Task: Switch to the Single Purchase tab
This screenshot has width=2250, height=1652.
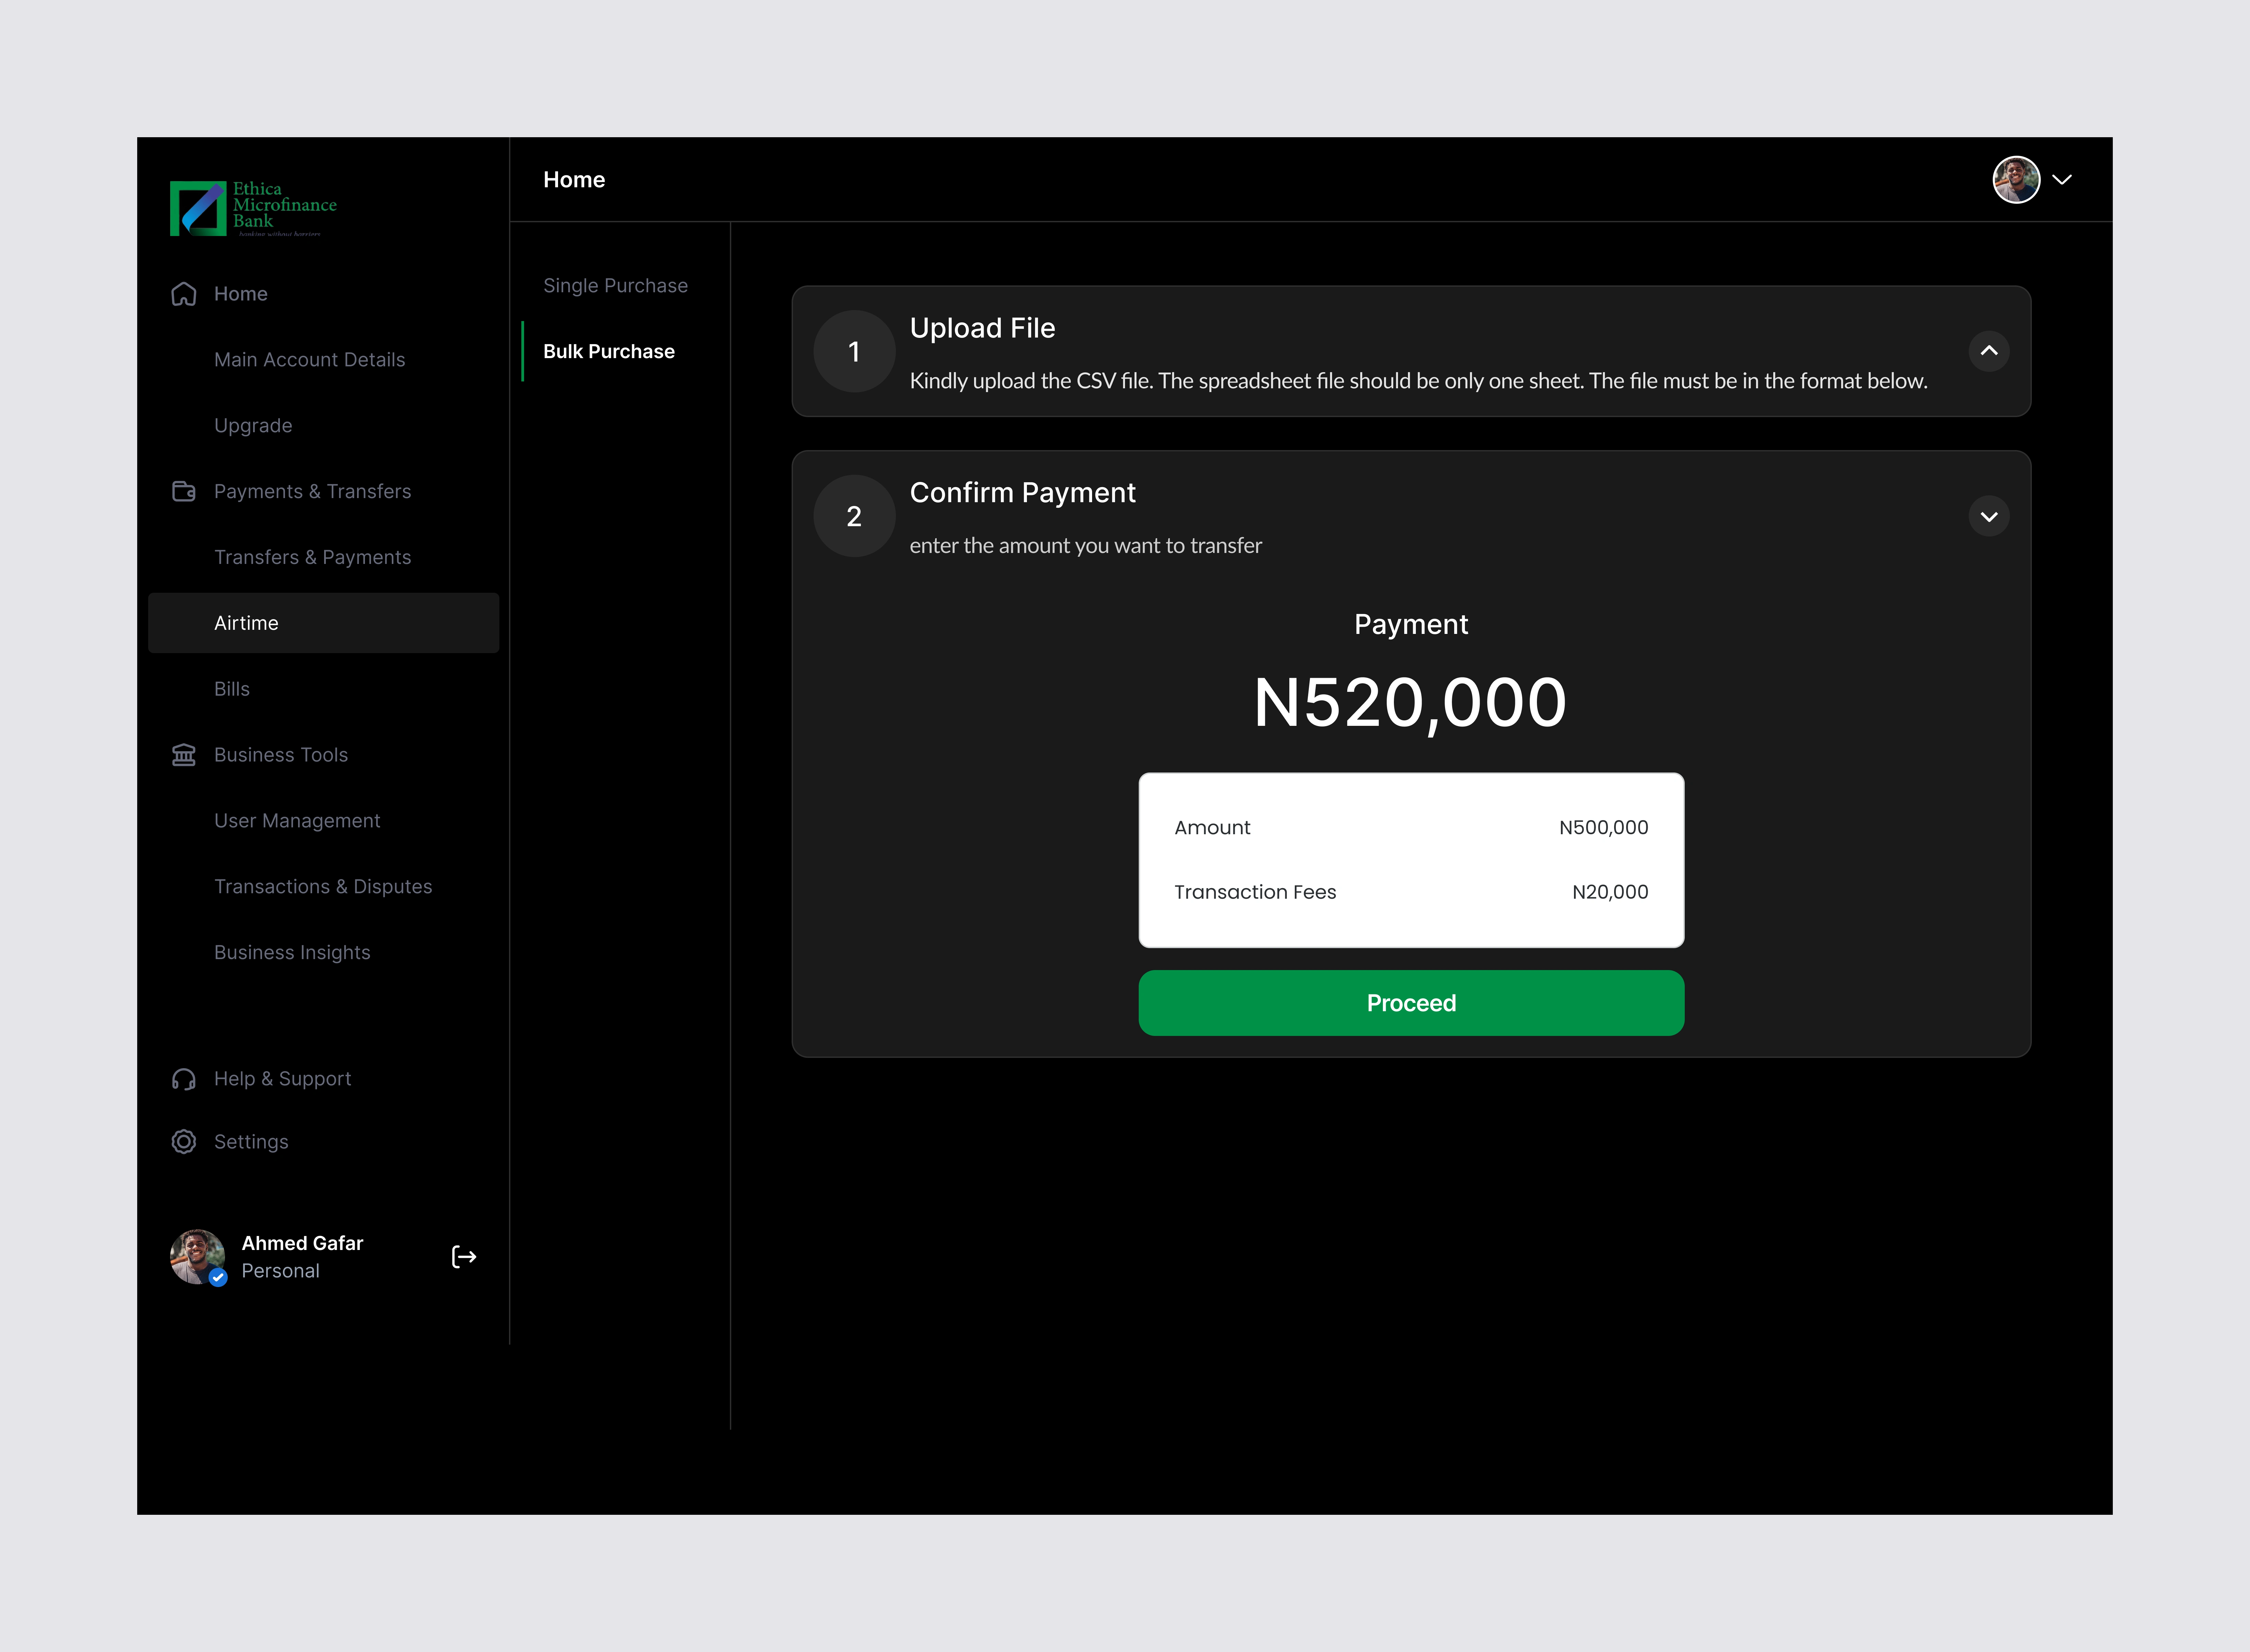Action: click(x=615, y=286)
